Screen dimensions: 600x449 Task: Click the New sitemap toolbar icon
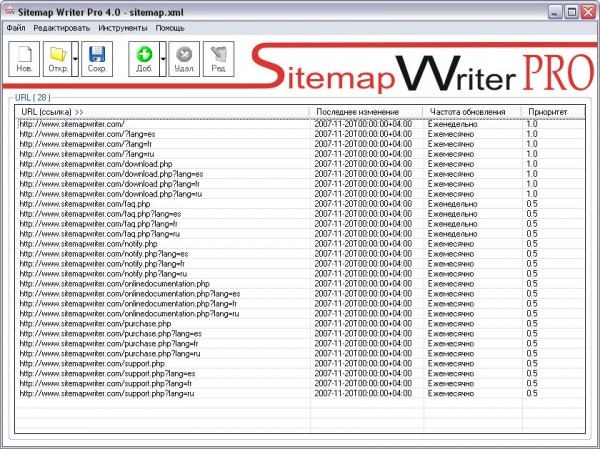point(24,59)
